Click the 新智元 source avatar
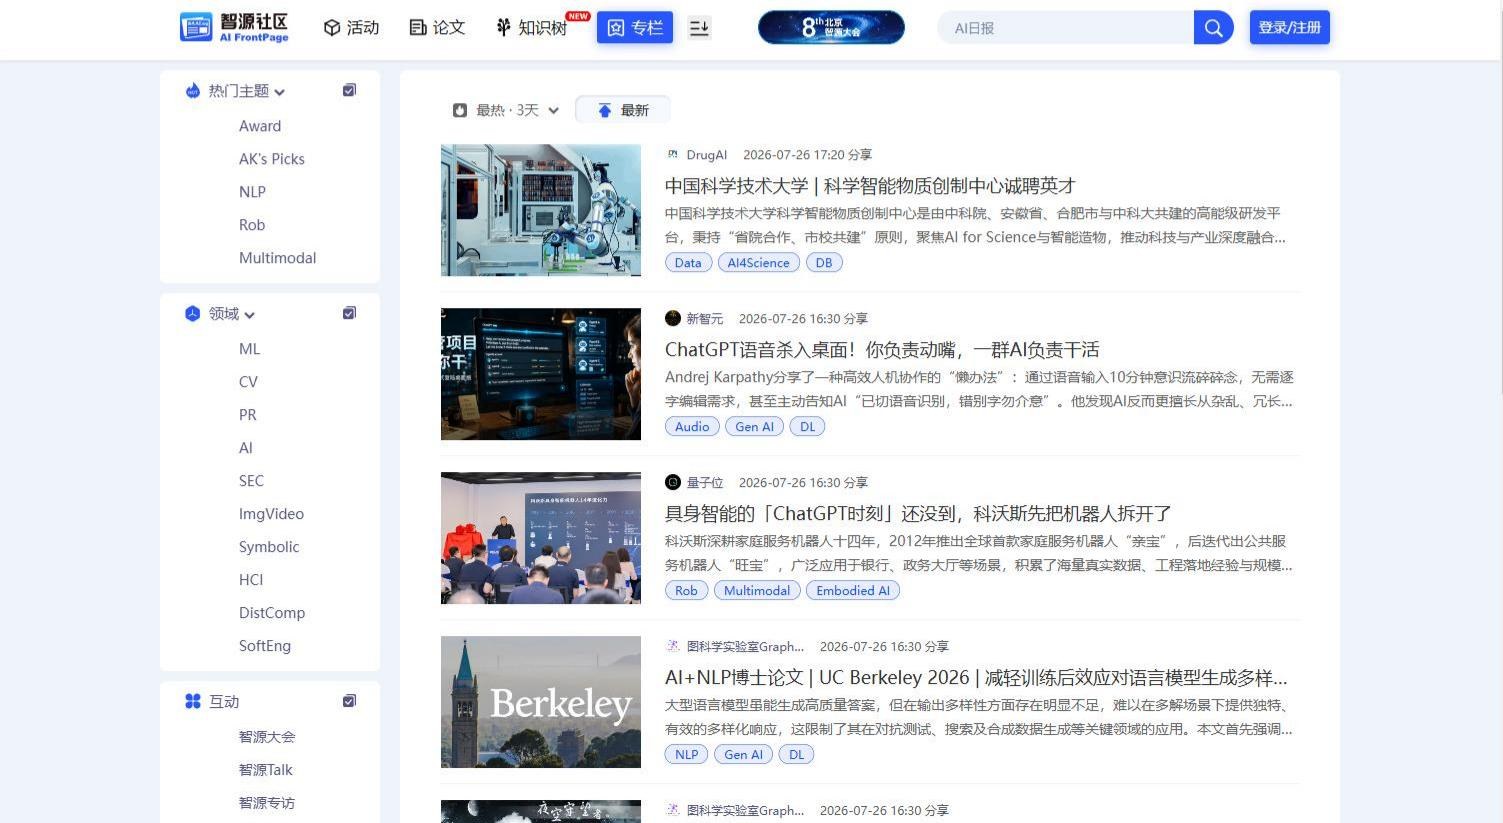1503x823 pixels. (x=673, y=318)
